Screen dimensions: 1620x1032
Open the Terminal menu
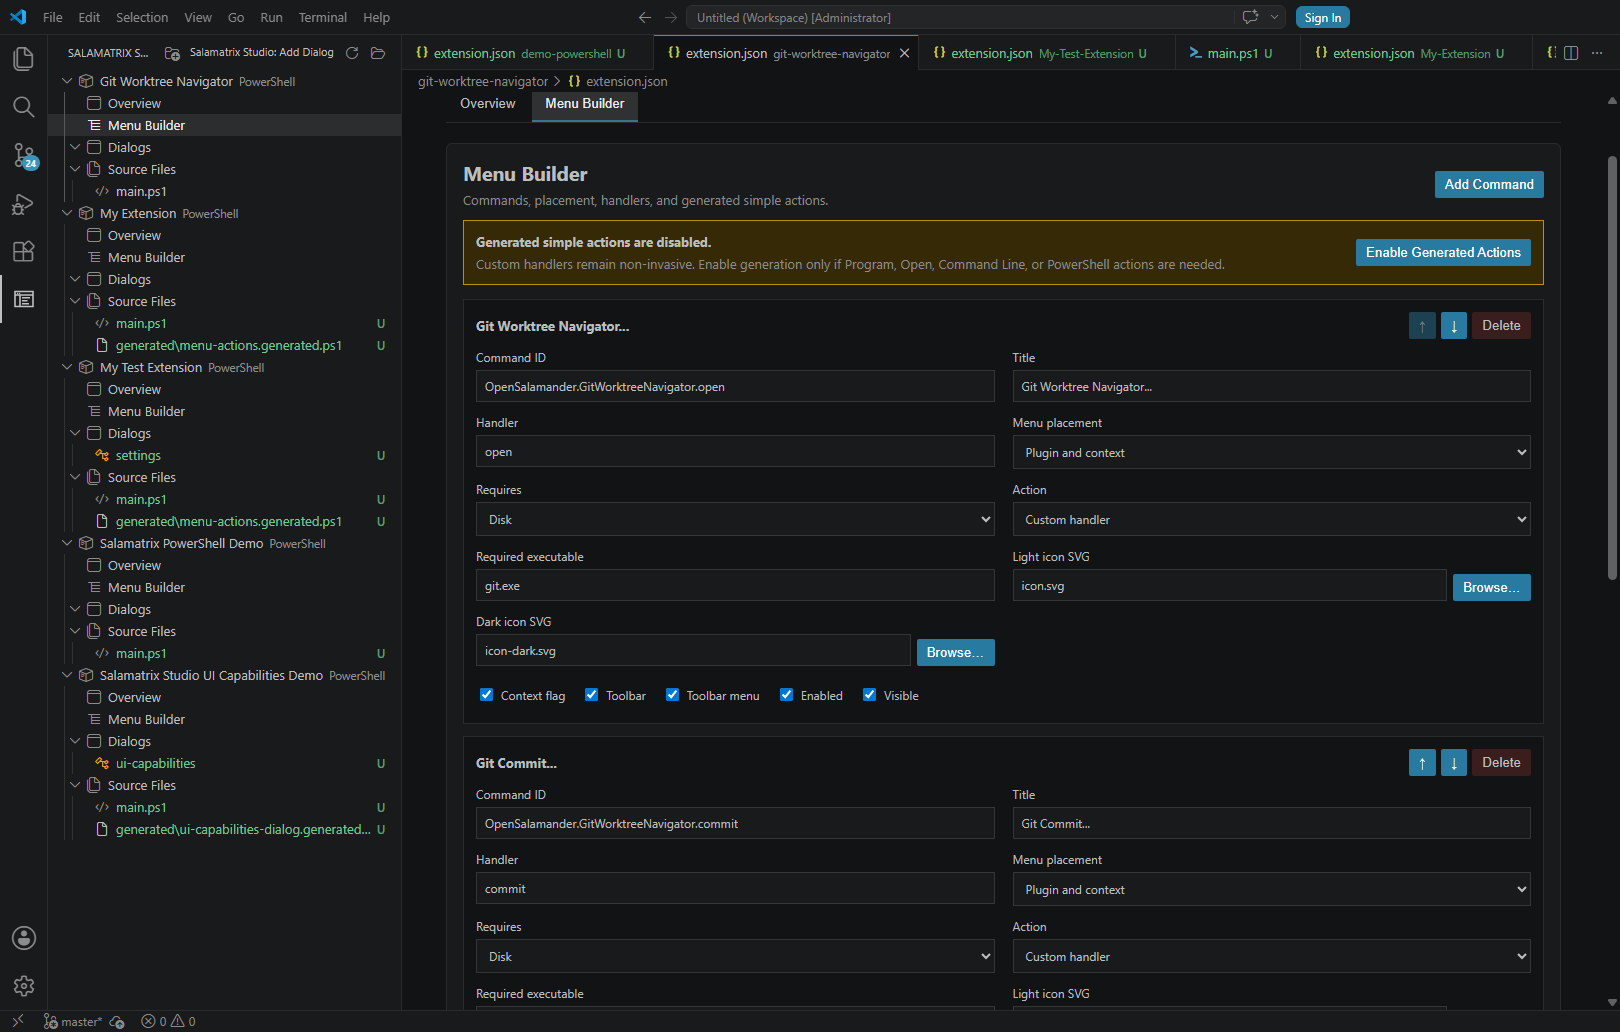tap(322, 17)
